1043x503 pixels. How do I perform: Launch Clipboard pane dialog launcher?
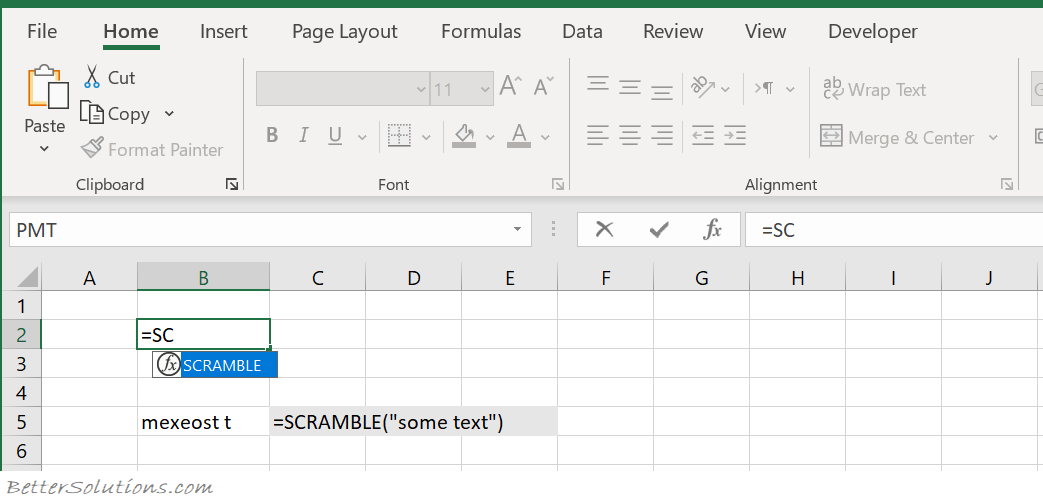(231, 184)
